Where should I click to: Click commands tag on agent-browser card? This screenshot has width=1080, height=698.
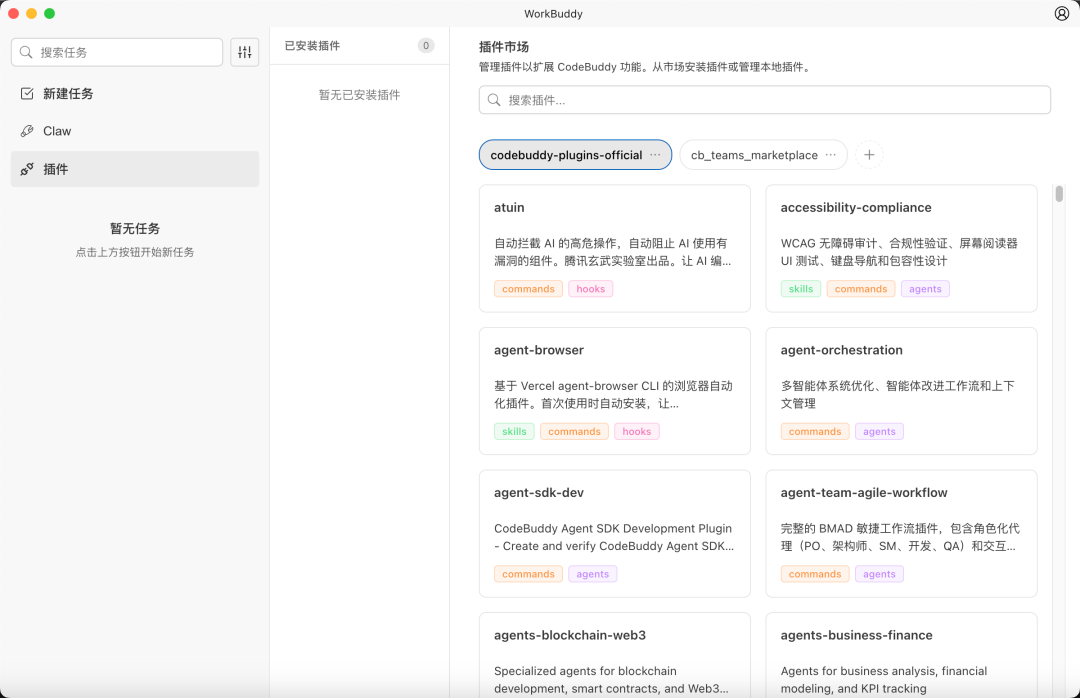point(574,431)
